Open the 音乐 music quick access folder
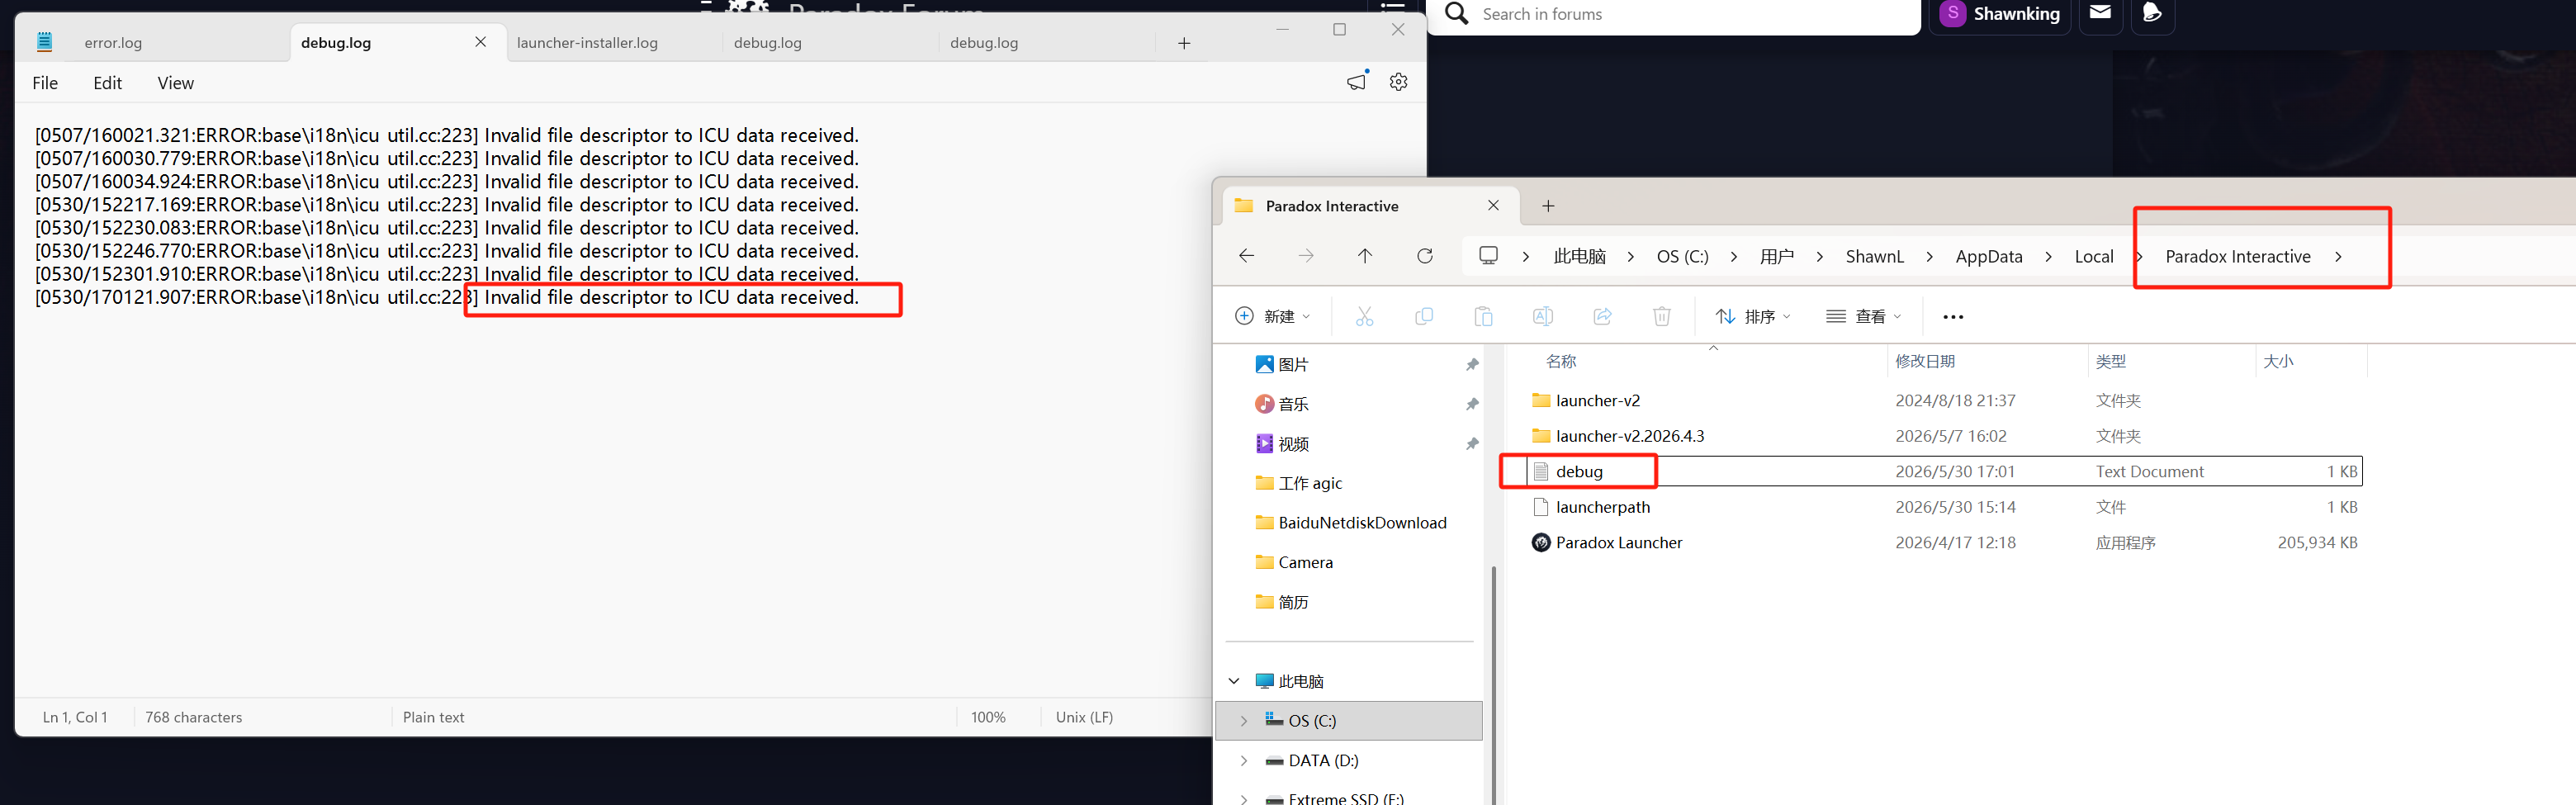2576x805 pixels. 1293,404
